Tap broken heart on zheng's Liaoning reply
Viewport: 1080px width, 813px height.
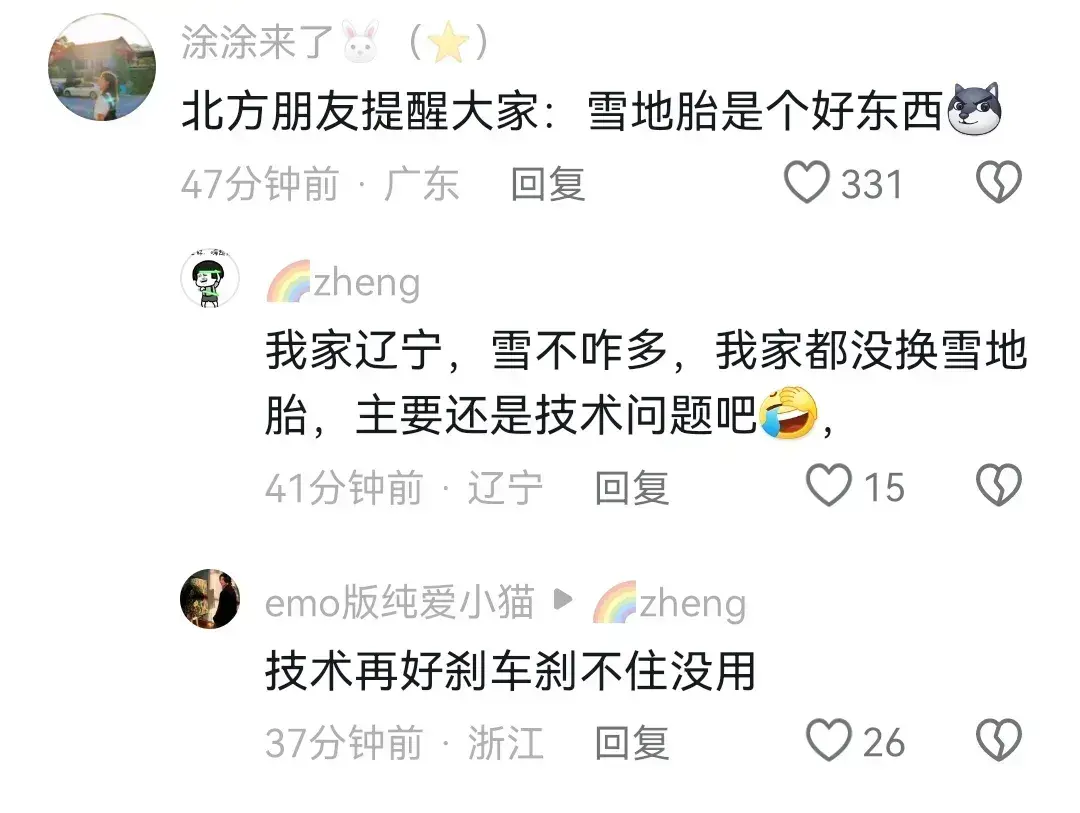[x=999, y=486]
